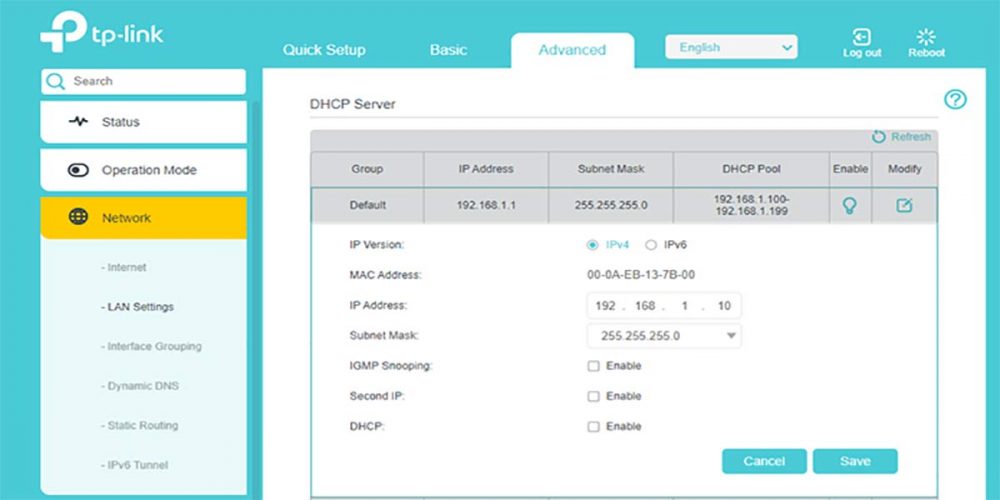Click the Save button
This screenshot has width=1000, height=500.
[x=855, y=461]
